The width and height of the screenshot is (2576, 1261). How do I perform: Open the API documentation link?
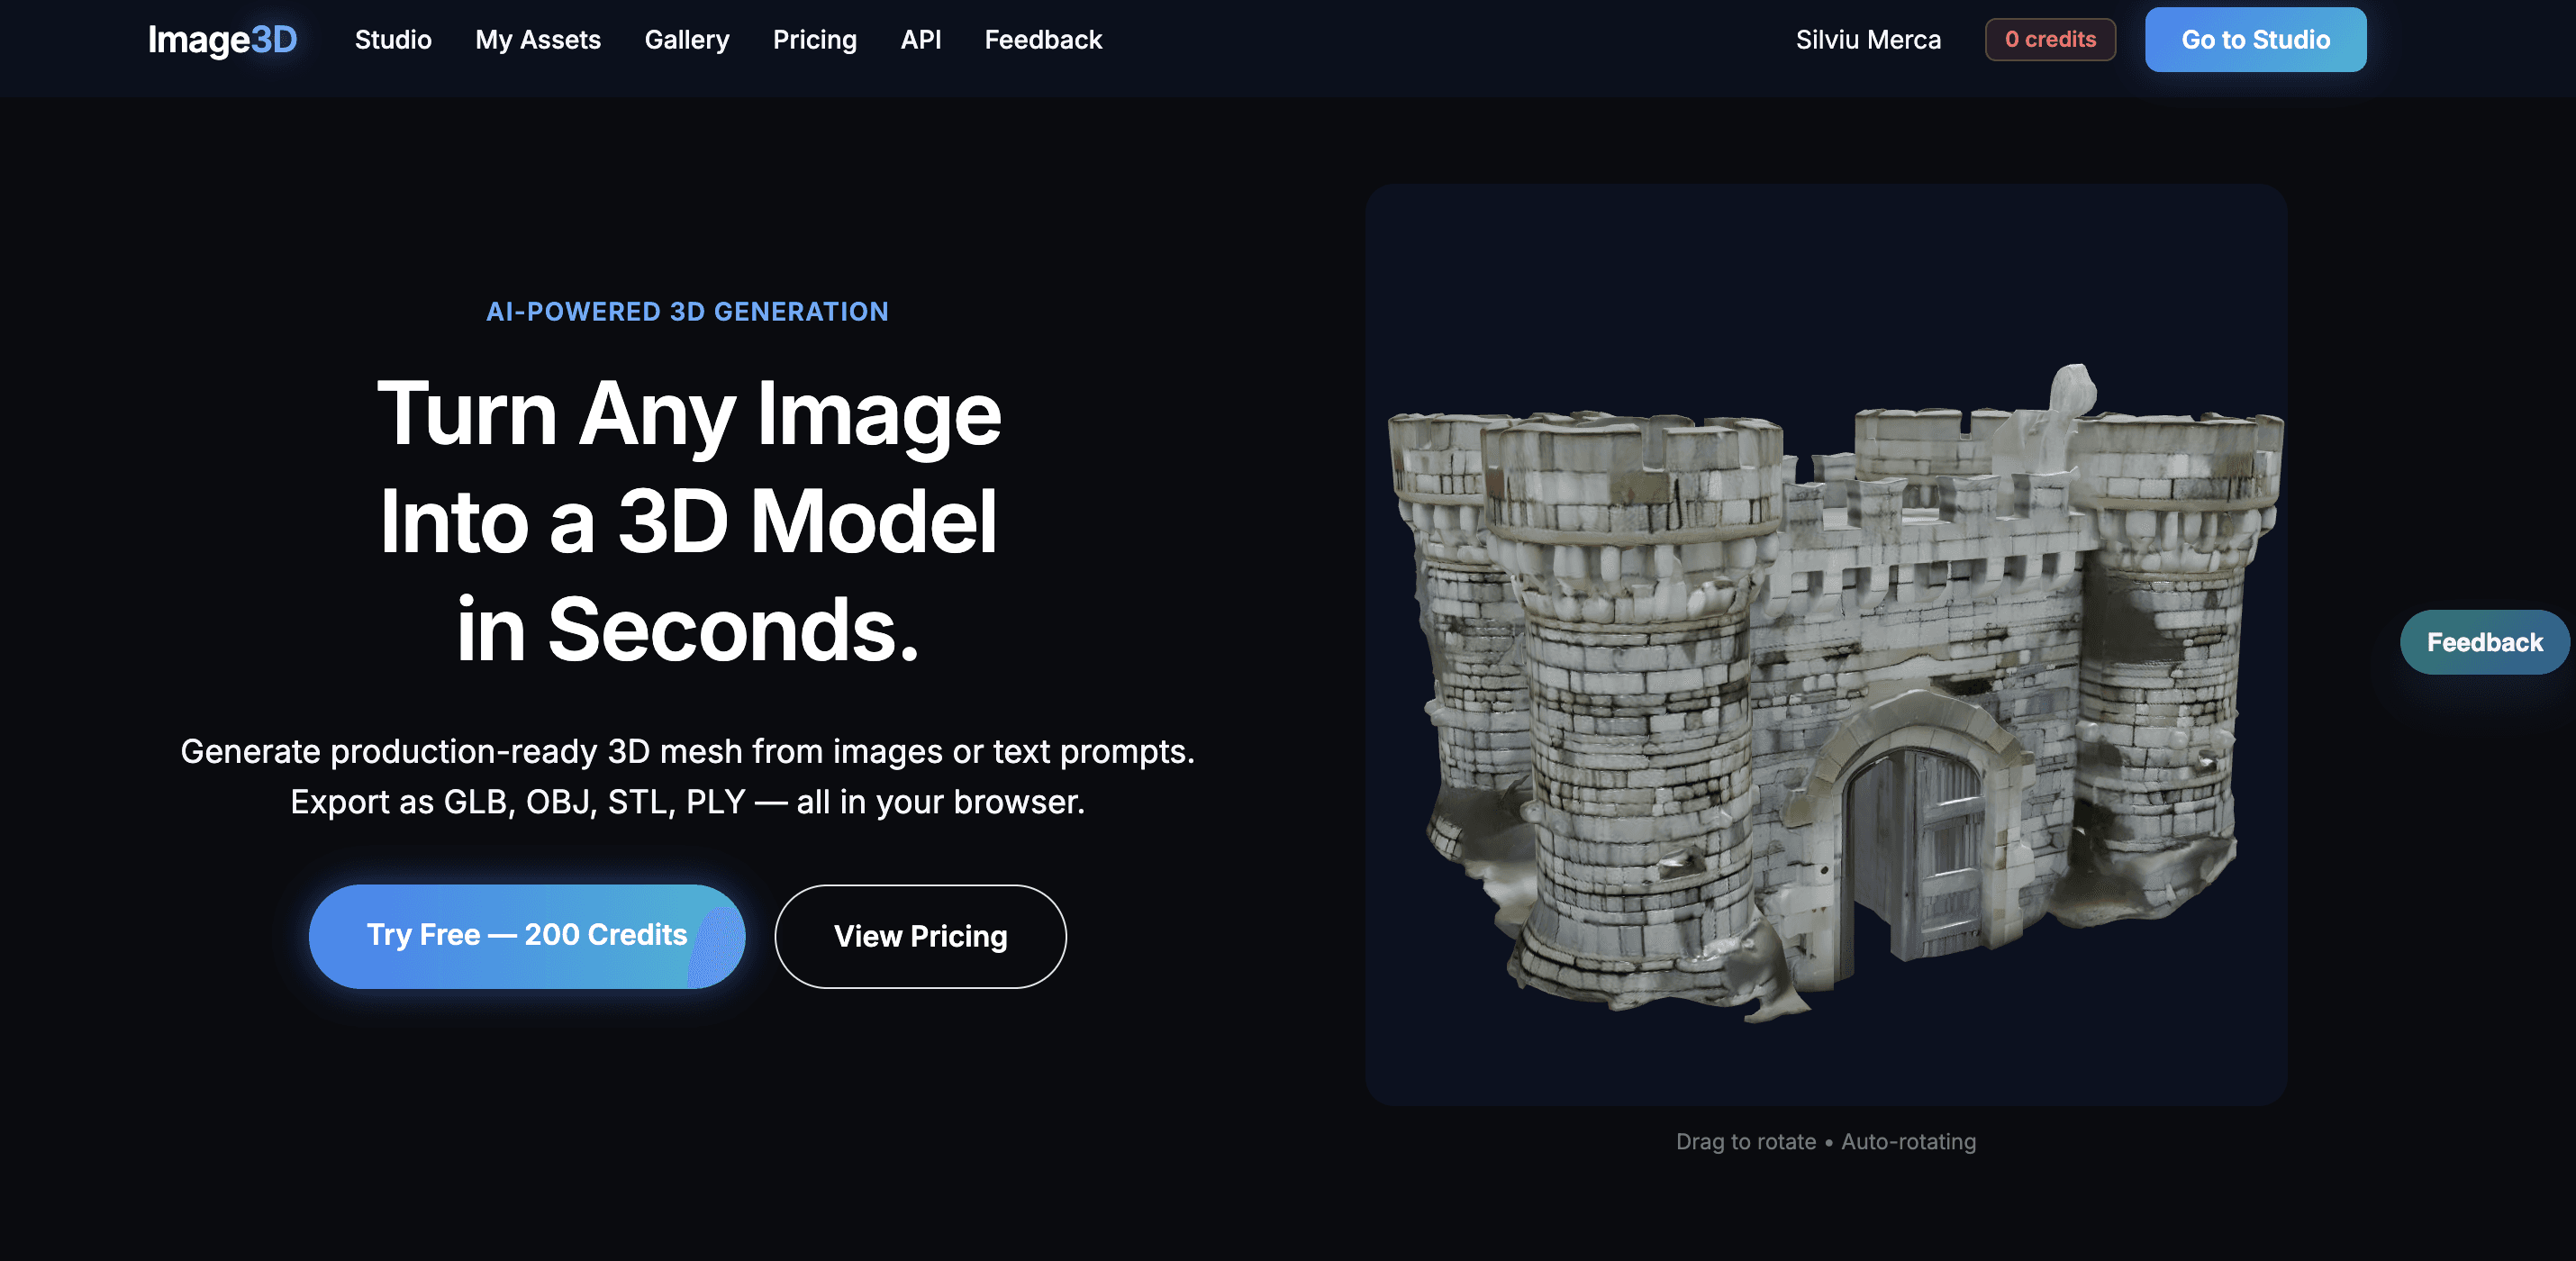(921, 40)
